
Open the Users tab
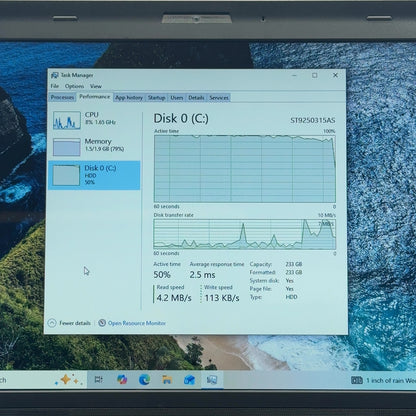(x=177, y=98)
